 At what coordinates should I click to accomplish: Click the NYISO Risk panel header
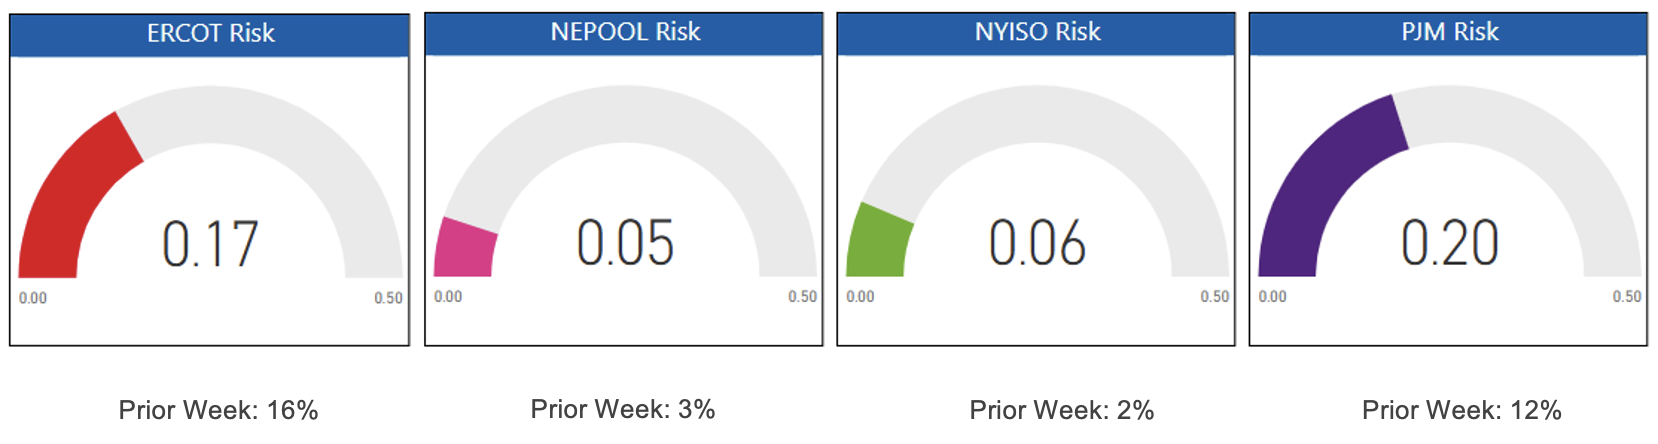pos(1037,32)
